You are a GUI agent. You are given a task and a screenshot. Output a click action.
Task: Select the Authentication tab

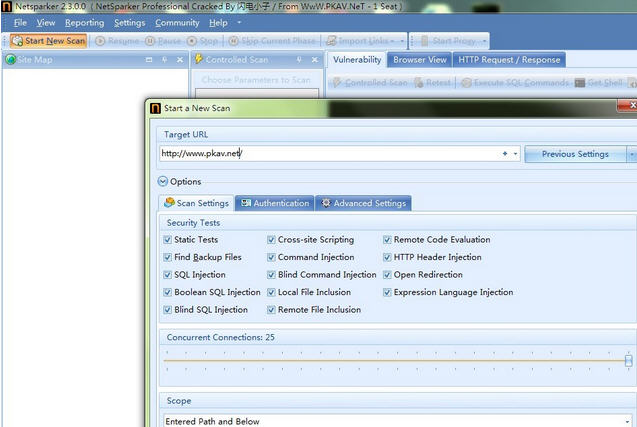point(275,203)
